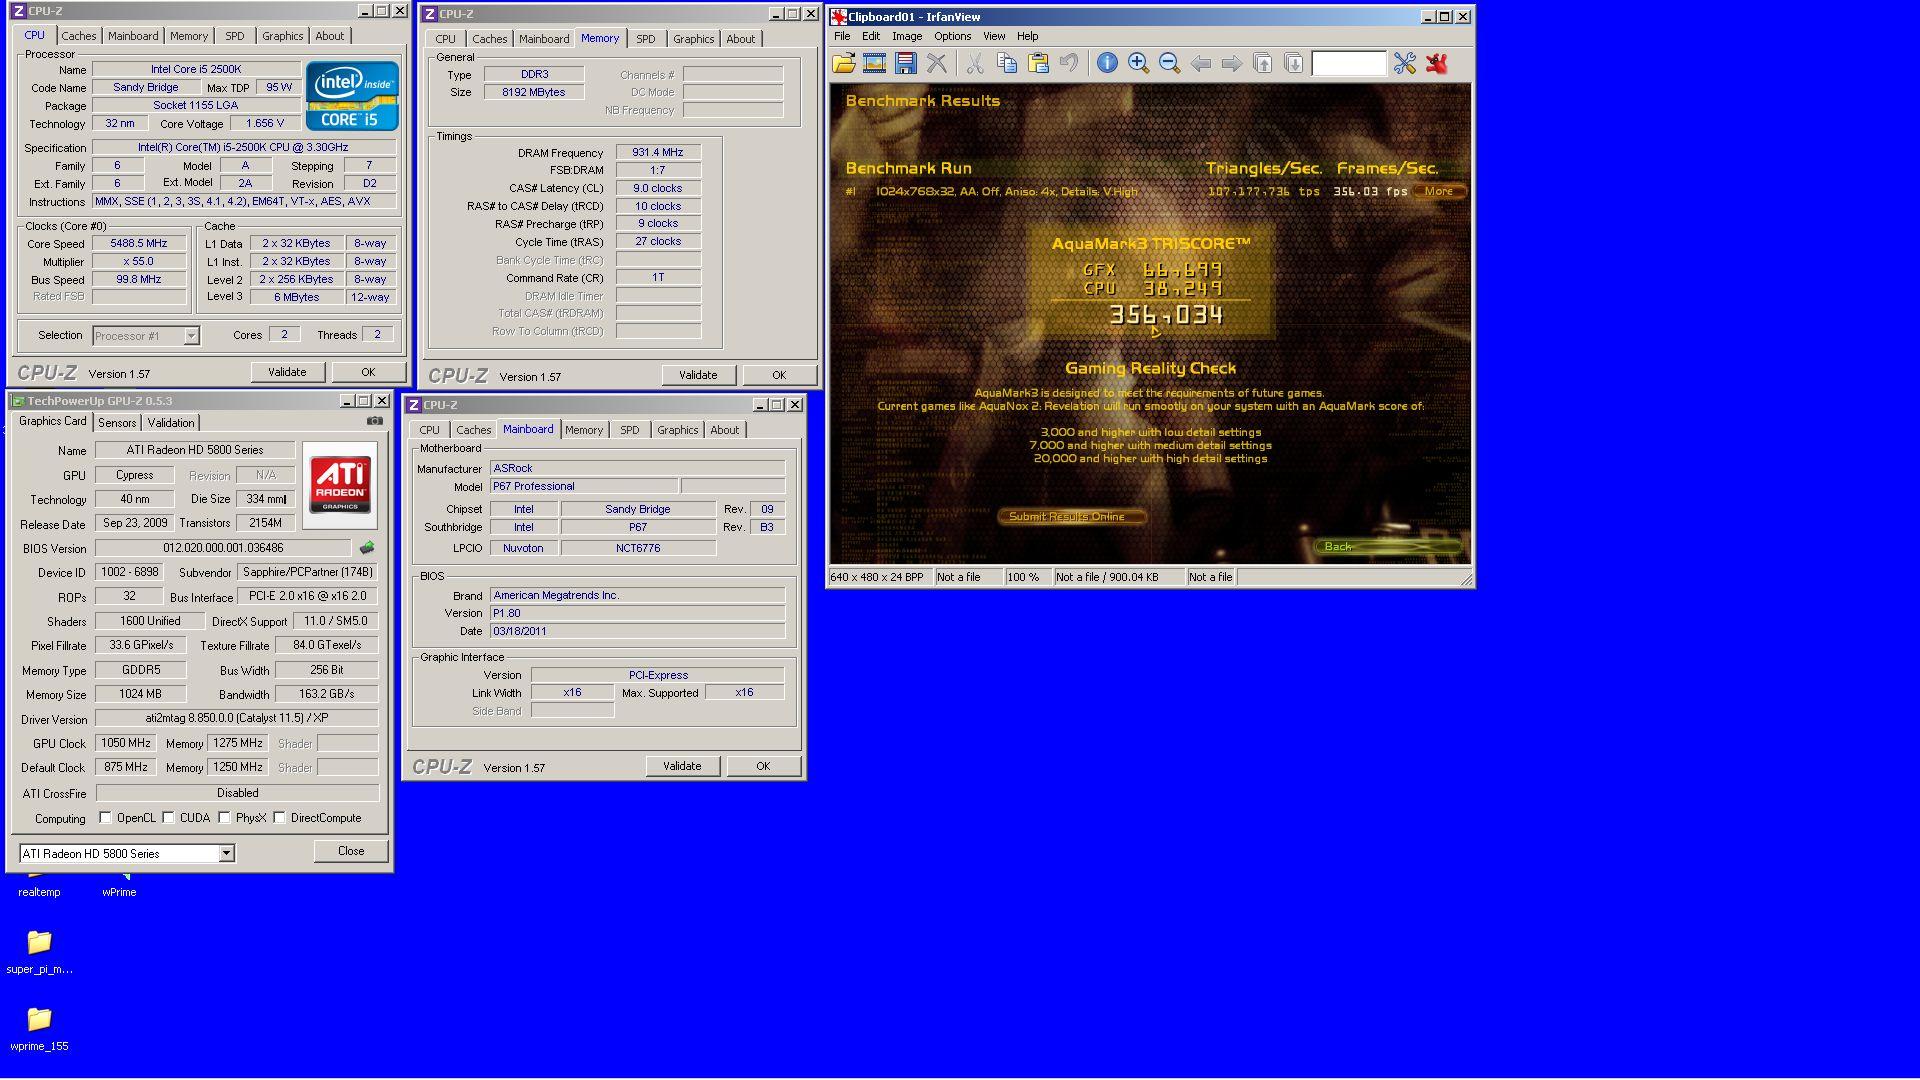Switch to the Sensors tab in GPU-Z
Viewport: 1920px width, 1080px height.
(117, 423)
